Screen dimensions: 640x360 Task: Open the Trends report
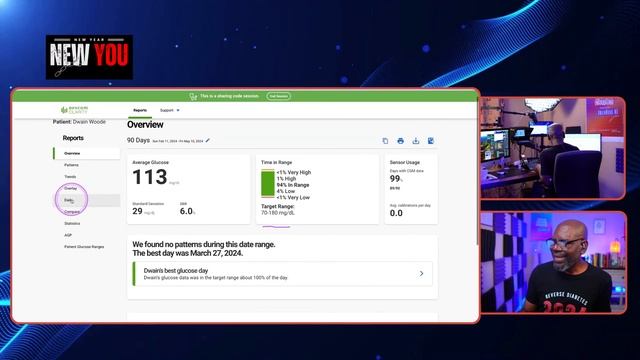pyautogui.click(x=70, y=177)
